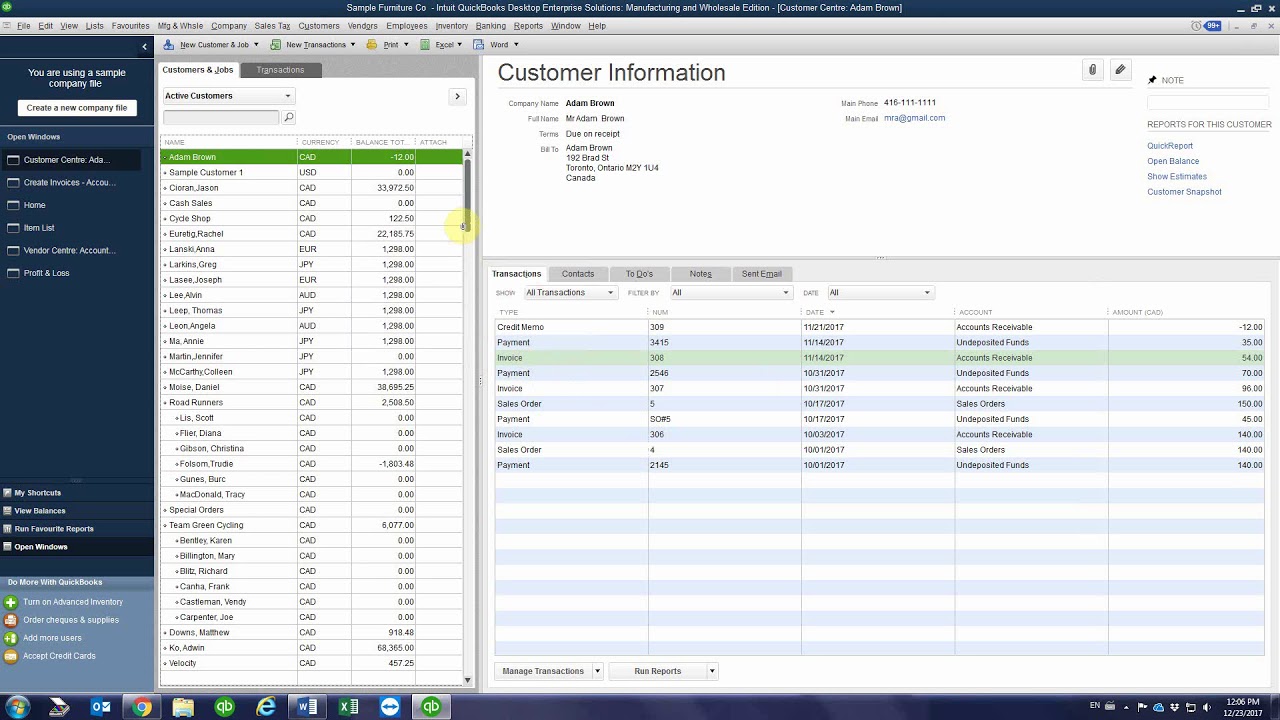The width and height of the screenshot is (1280, 720).
Task: Select the Credit Memo 309 transaction row
Action: (879, 327)
